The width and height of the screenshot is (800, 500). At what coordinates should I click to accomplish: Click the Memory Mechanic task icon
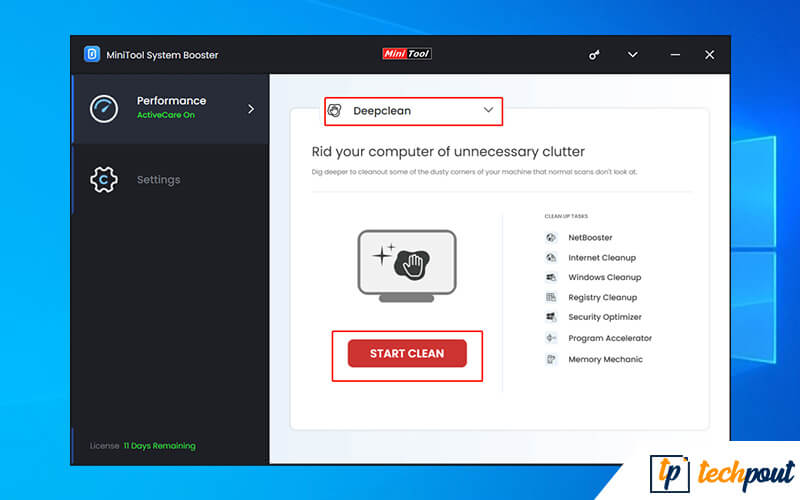pyautogui.click(x=551, y=359)
